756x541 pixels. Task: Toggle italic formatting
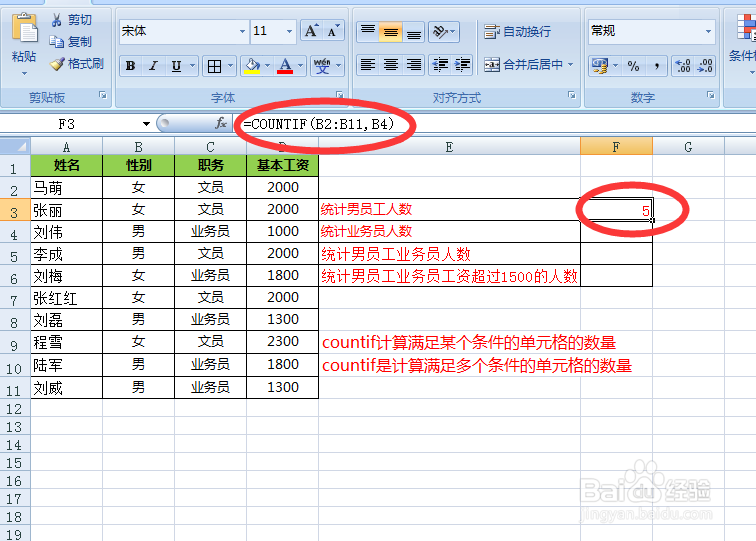pos(153,66)
